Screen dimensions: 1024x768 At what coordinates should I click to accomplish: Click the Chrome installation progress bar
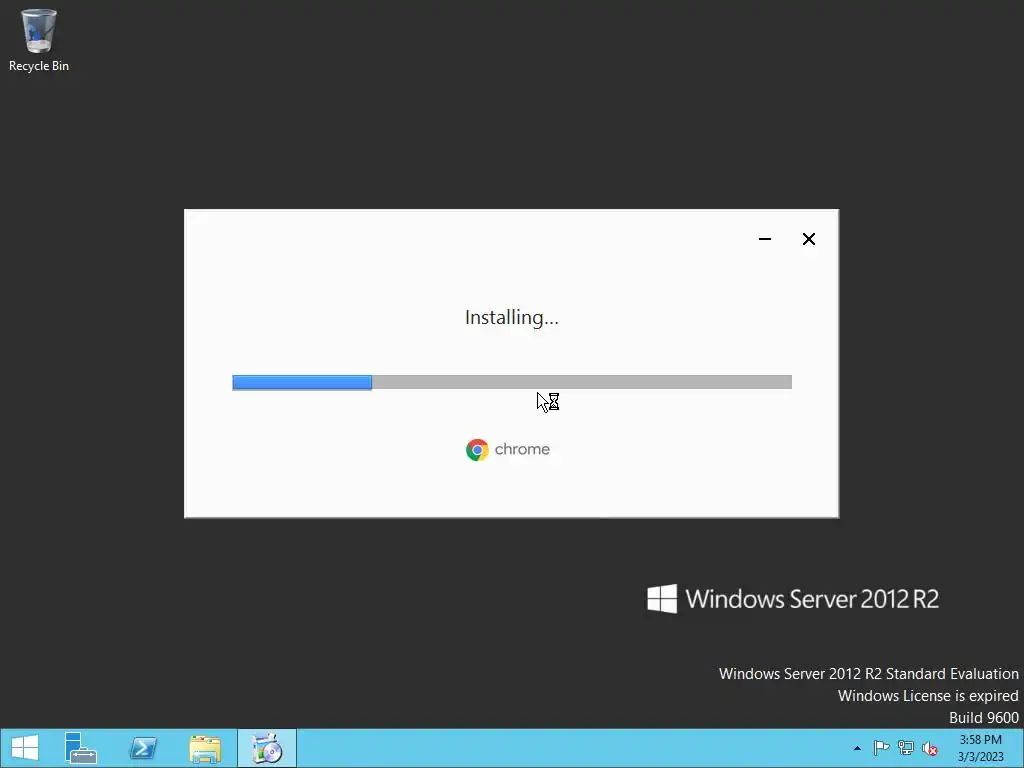(512, 382)
